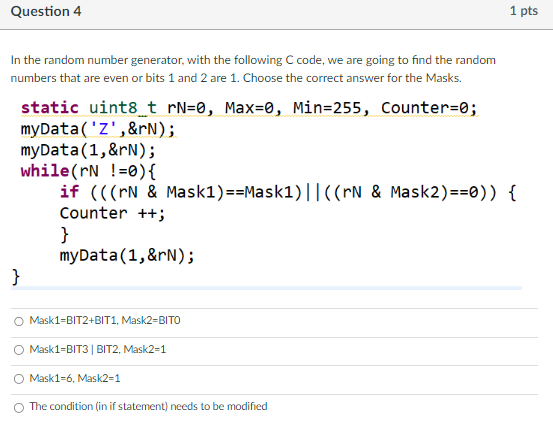This screenshot has width=553, height=436.
Task: Click the answer text 'Mask1=6, Mask2=1'
Action: click(75, 378)
